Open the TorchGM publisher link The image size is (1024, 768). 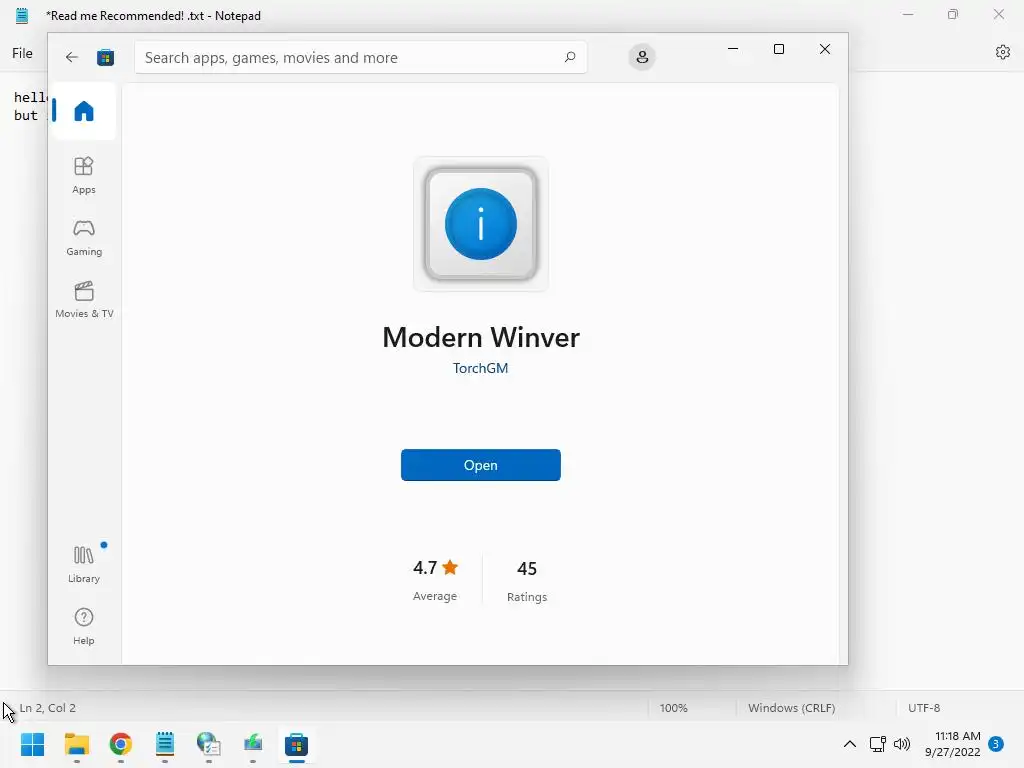pos(481,368)
